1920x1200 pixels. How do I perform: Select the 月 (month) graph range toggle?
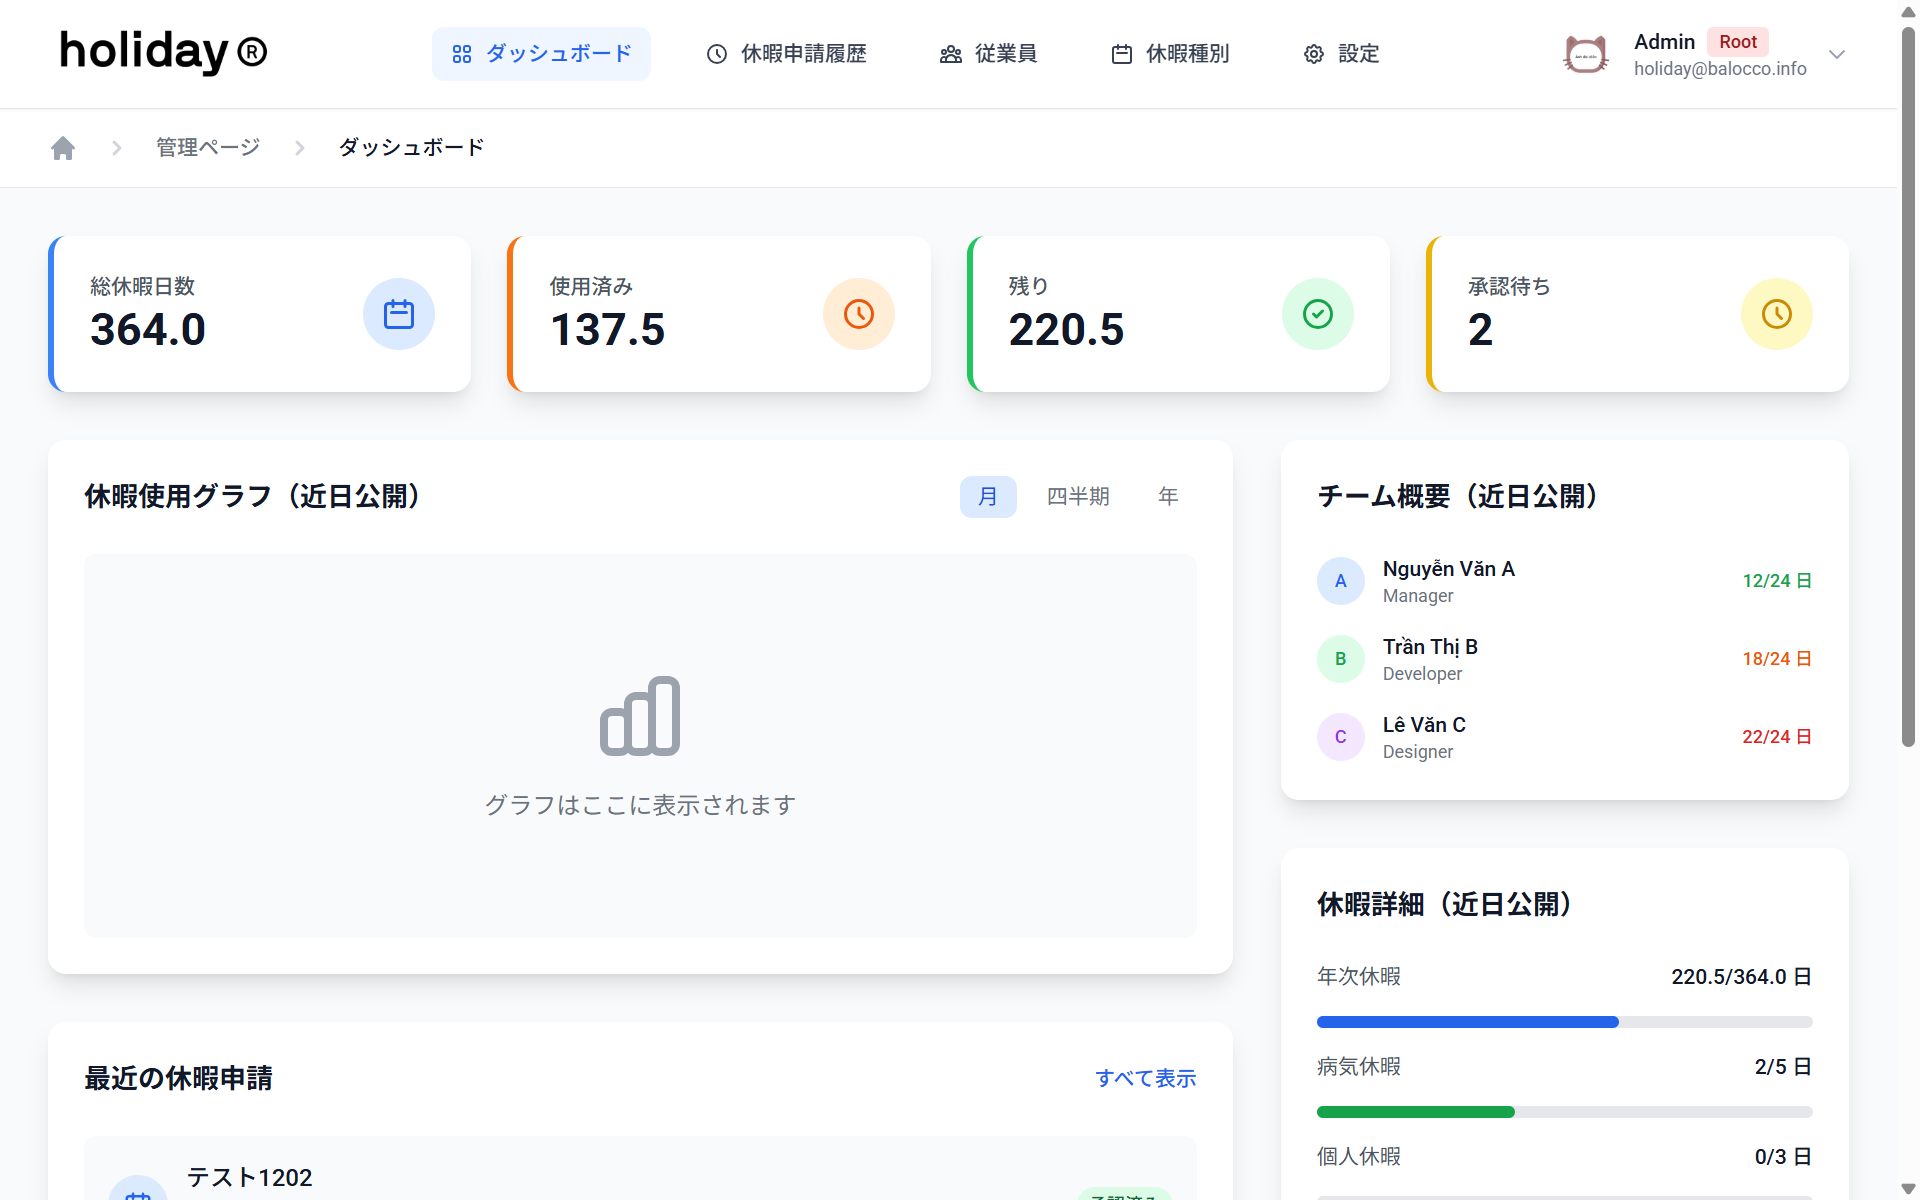click(987, 497)
